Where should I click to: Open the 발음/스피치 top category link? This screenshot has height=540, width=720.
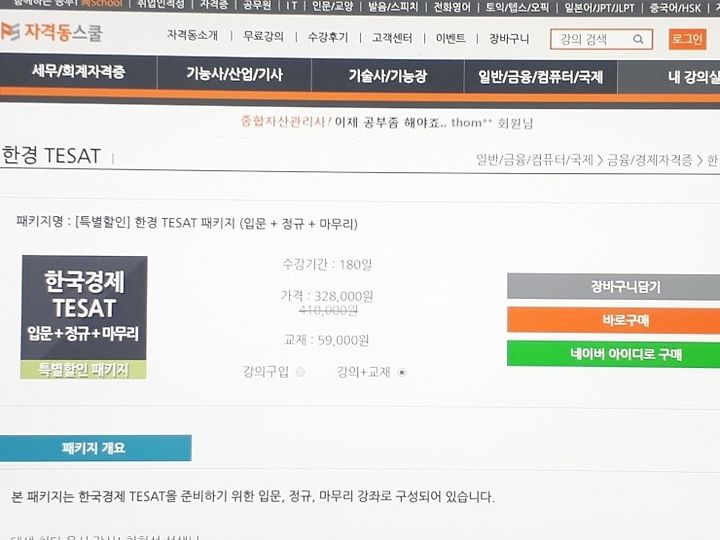(393, 7)
